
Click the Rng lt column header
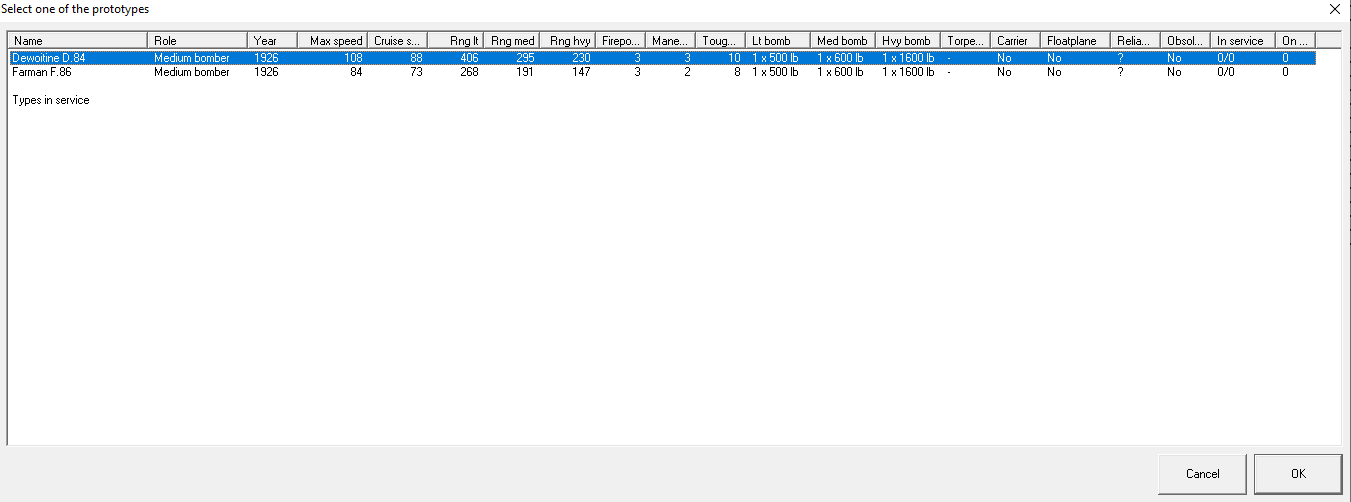455,41
